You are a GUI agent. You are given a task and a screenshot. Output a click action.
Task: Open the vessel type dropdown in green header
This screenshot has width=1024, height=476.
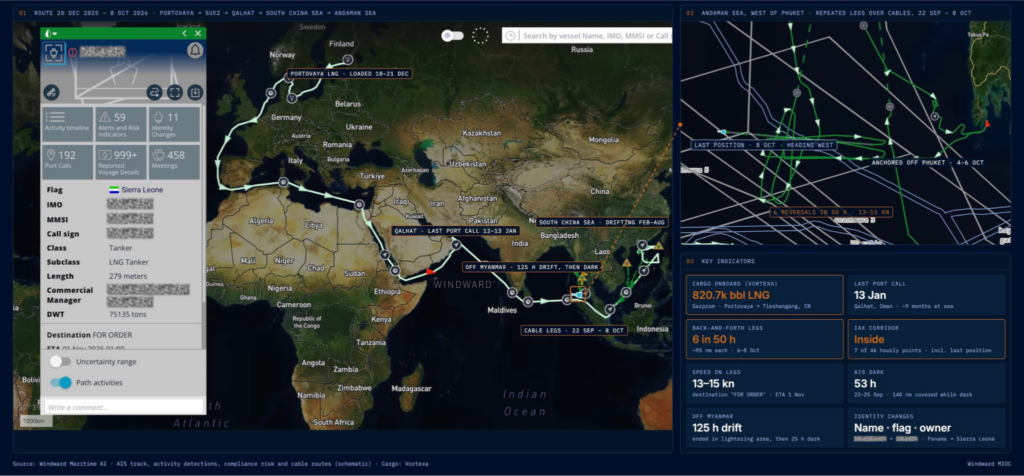50,33
